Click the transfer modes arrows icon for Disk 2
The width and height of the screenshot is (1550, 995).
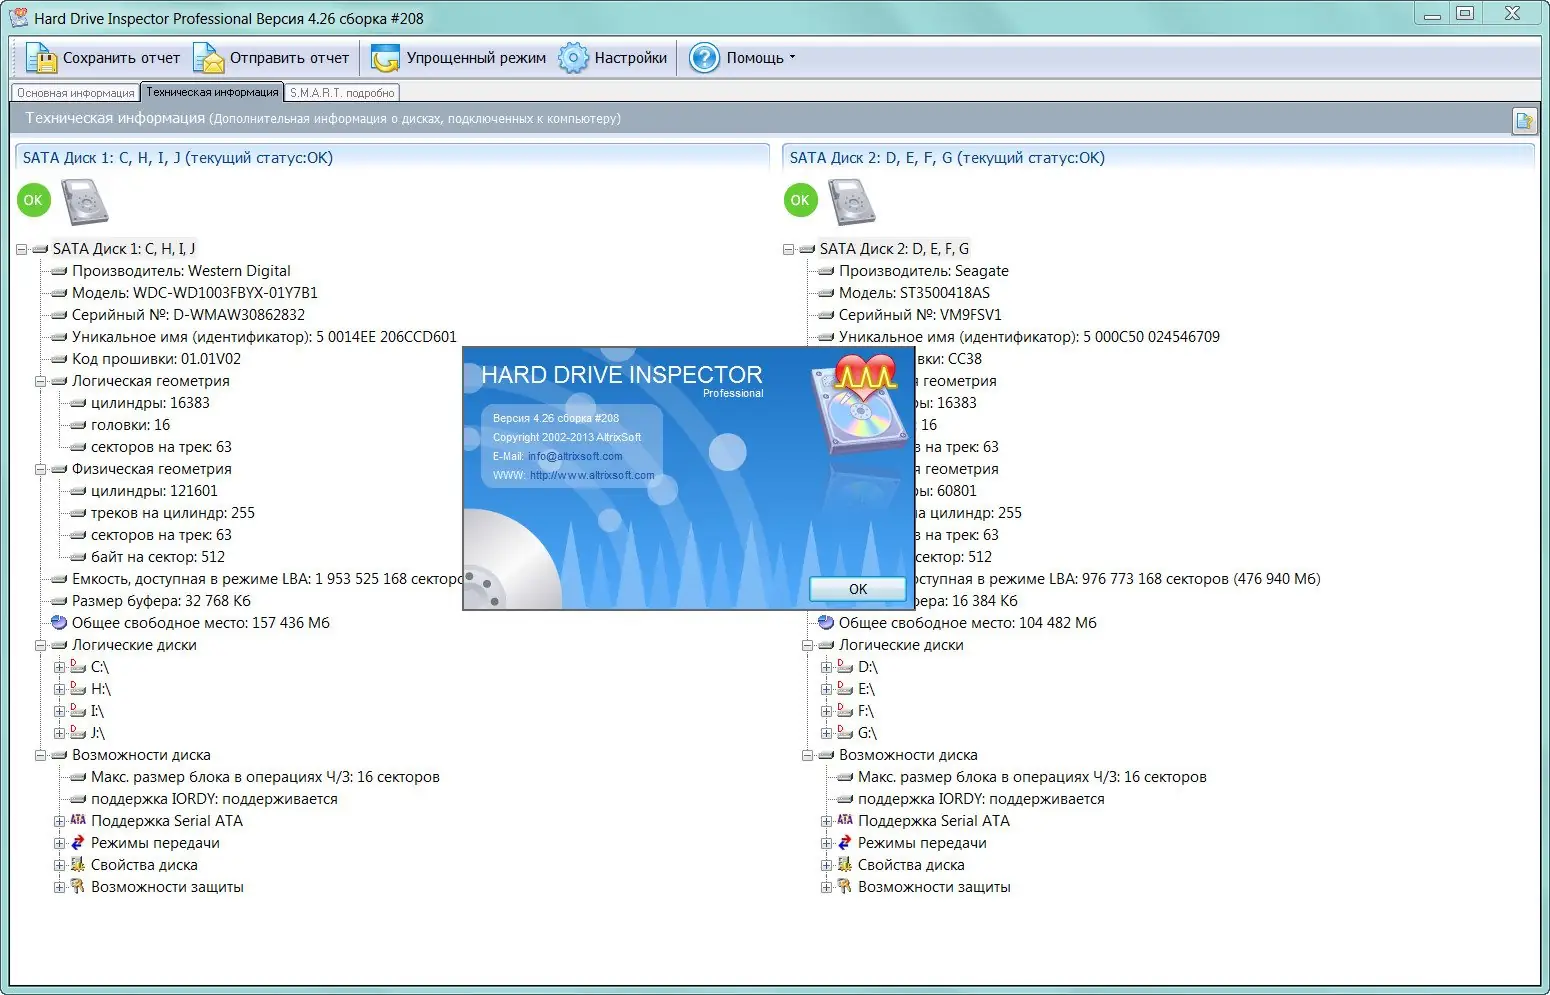coord(845,843)
